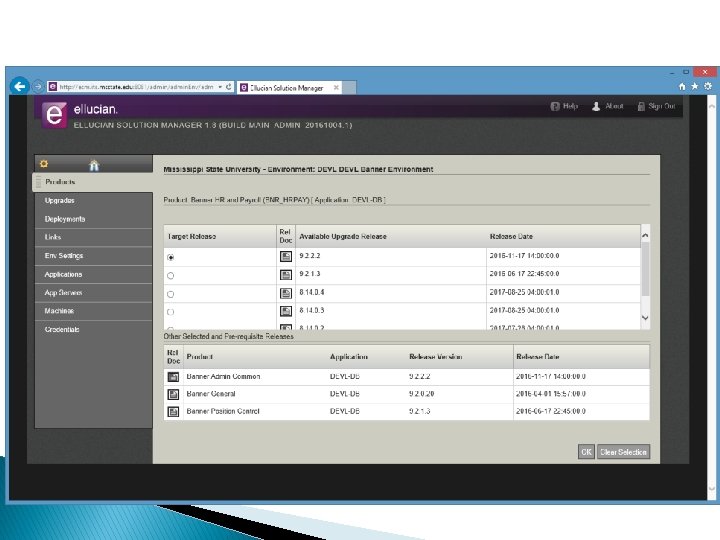Open the Products sidebar menu

click(x=92, y=182)
